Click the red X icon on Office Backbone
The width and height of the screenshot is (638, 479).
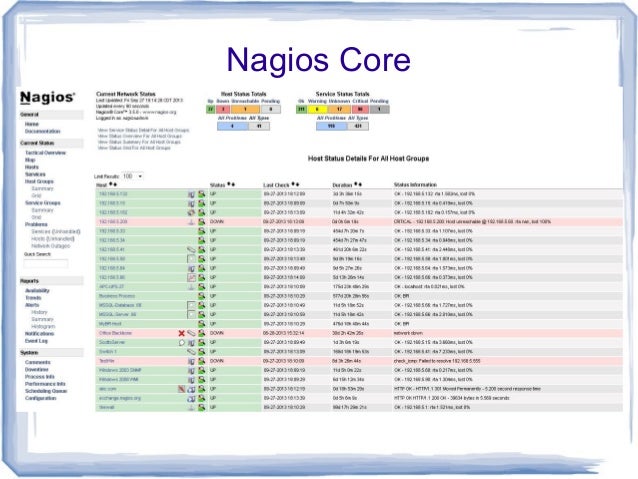coord(181,333)
